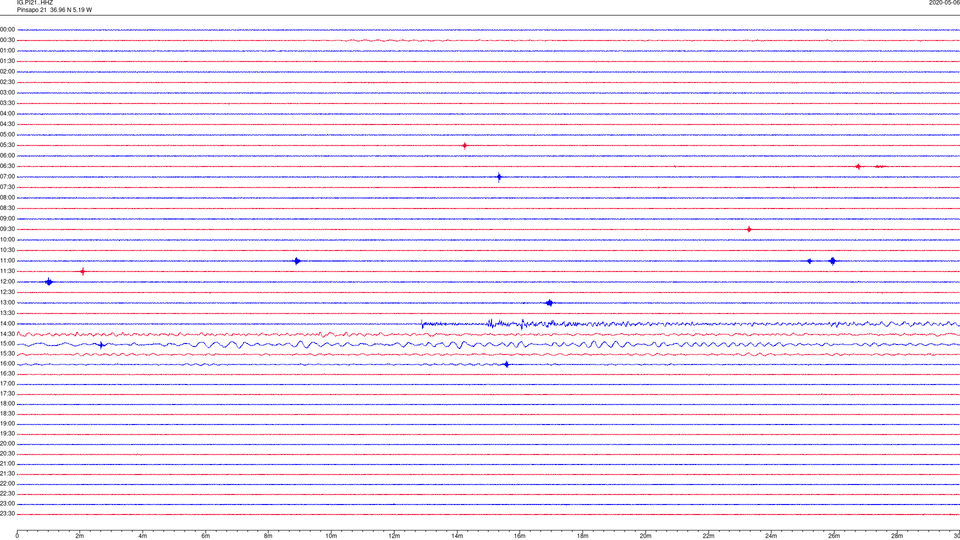Image resolution: width=960 pixels, height=540 pixels.
Task: Select the largest 11:00 trace spike at 26m
Action: [832, 261]
